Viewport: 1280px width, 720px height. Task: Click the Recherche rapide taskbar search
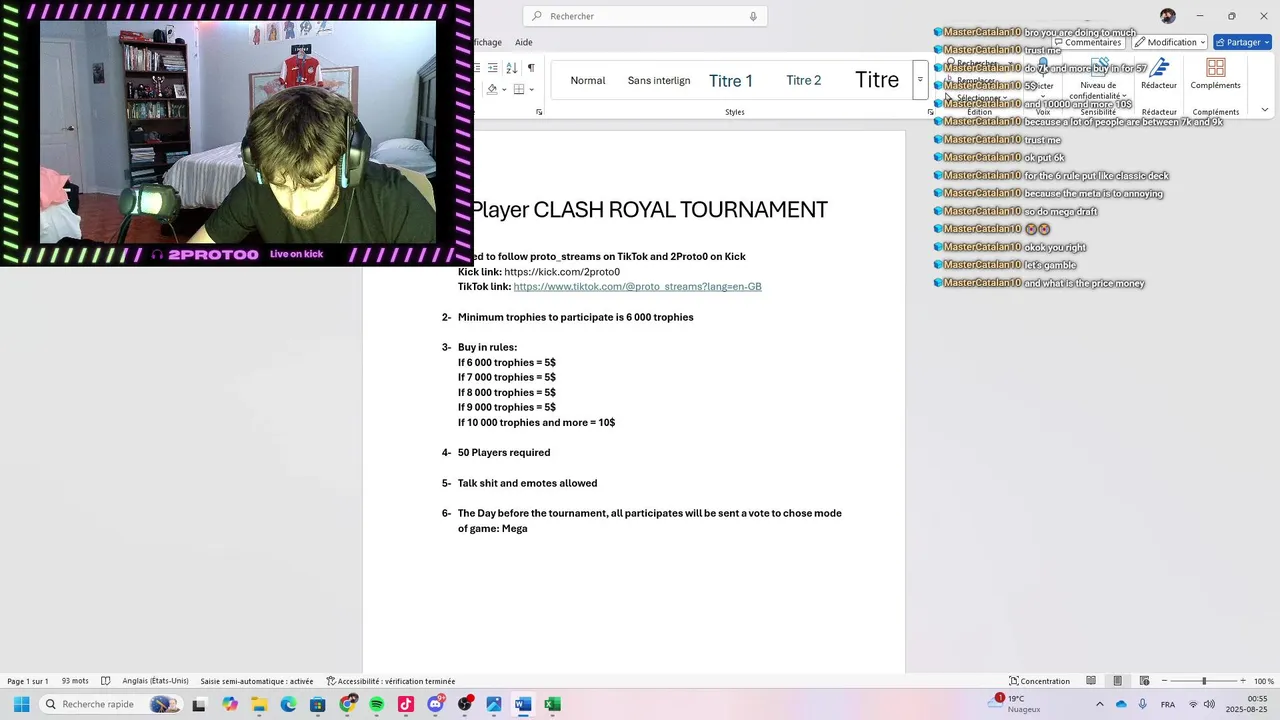click(x=111, y=704)
